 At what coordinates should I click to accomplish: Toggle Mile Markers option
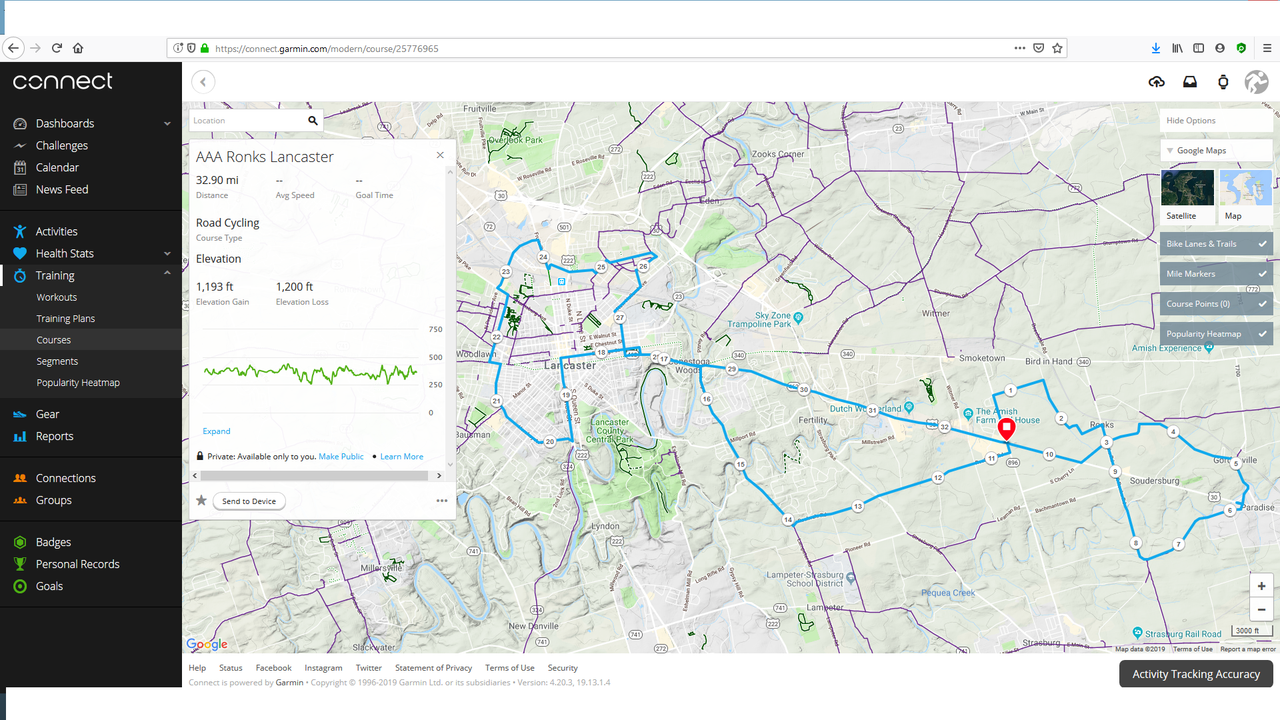[x=1217, y=274]
